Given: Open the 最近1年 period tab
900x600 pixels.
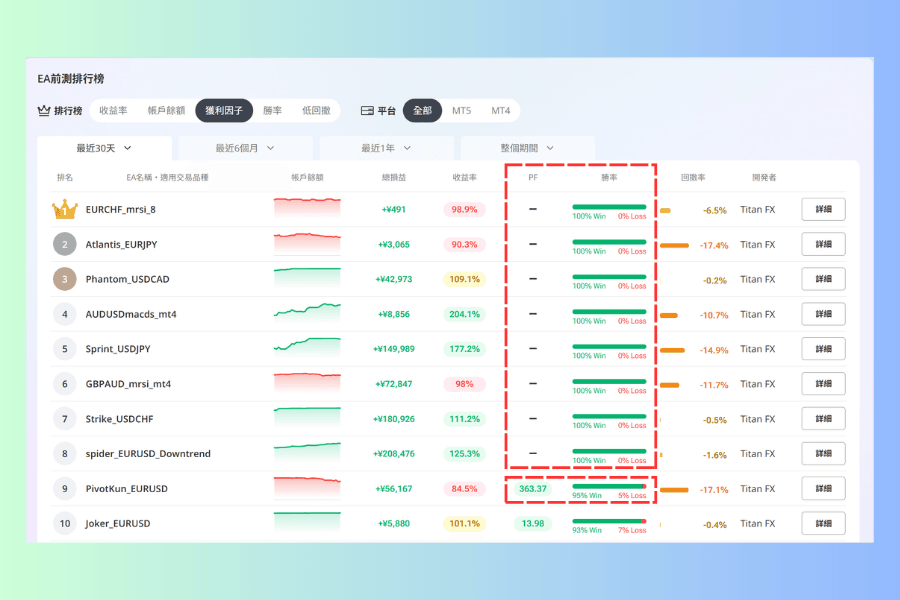Looking at the screenshot, I should 386,148.
